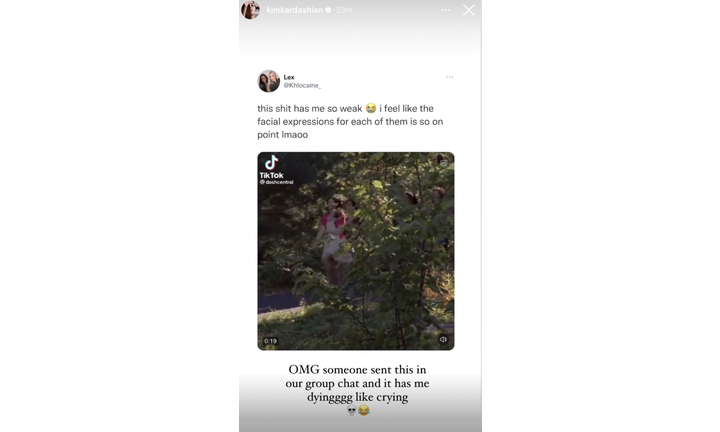Click the @dashcentral TikTok handle
720x432 pixels.
click(276, 182)
